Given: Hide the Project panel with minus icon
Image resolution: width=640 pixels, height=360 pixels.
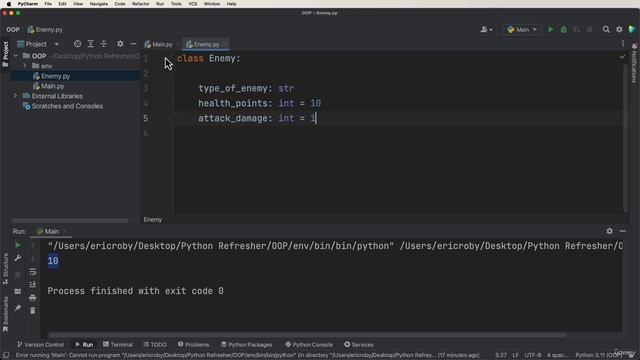Looking at the screenshot, I should 133,44.
